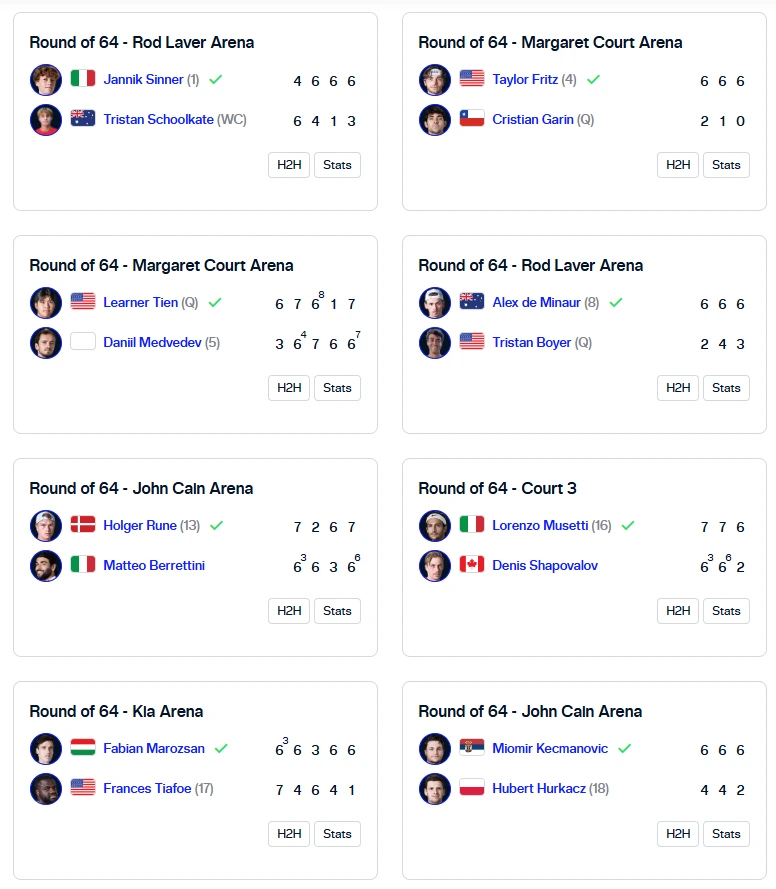The image size is (776, 889).
Task: View Stats for Tien vs Medvedev match
Action: [337, 388]
